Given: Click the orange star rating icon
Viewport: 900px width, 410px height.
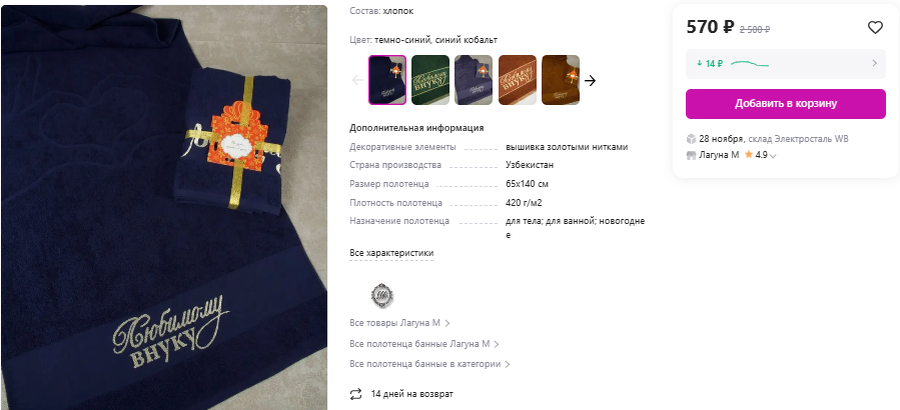Looking at the screenshot, I should 748,154.
